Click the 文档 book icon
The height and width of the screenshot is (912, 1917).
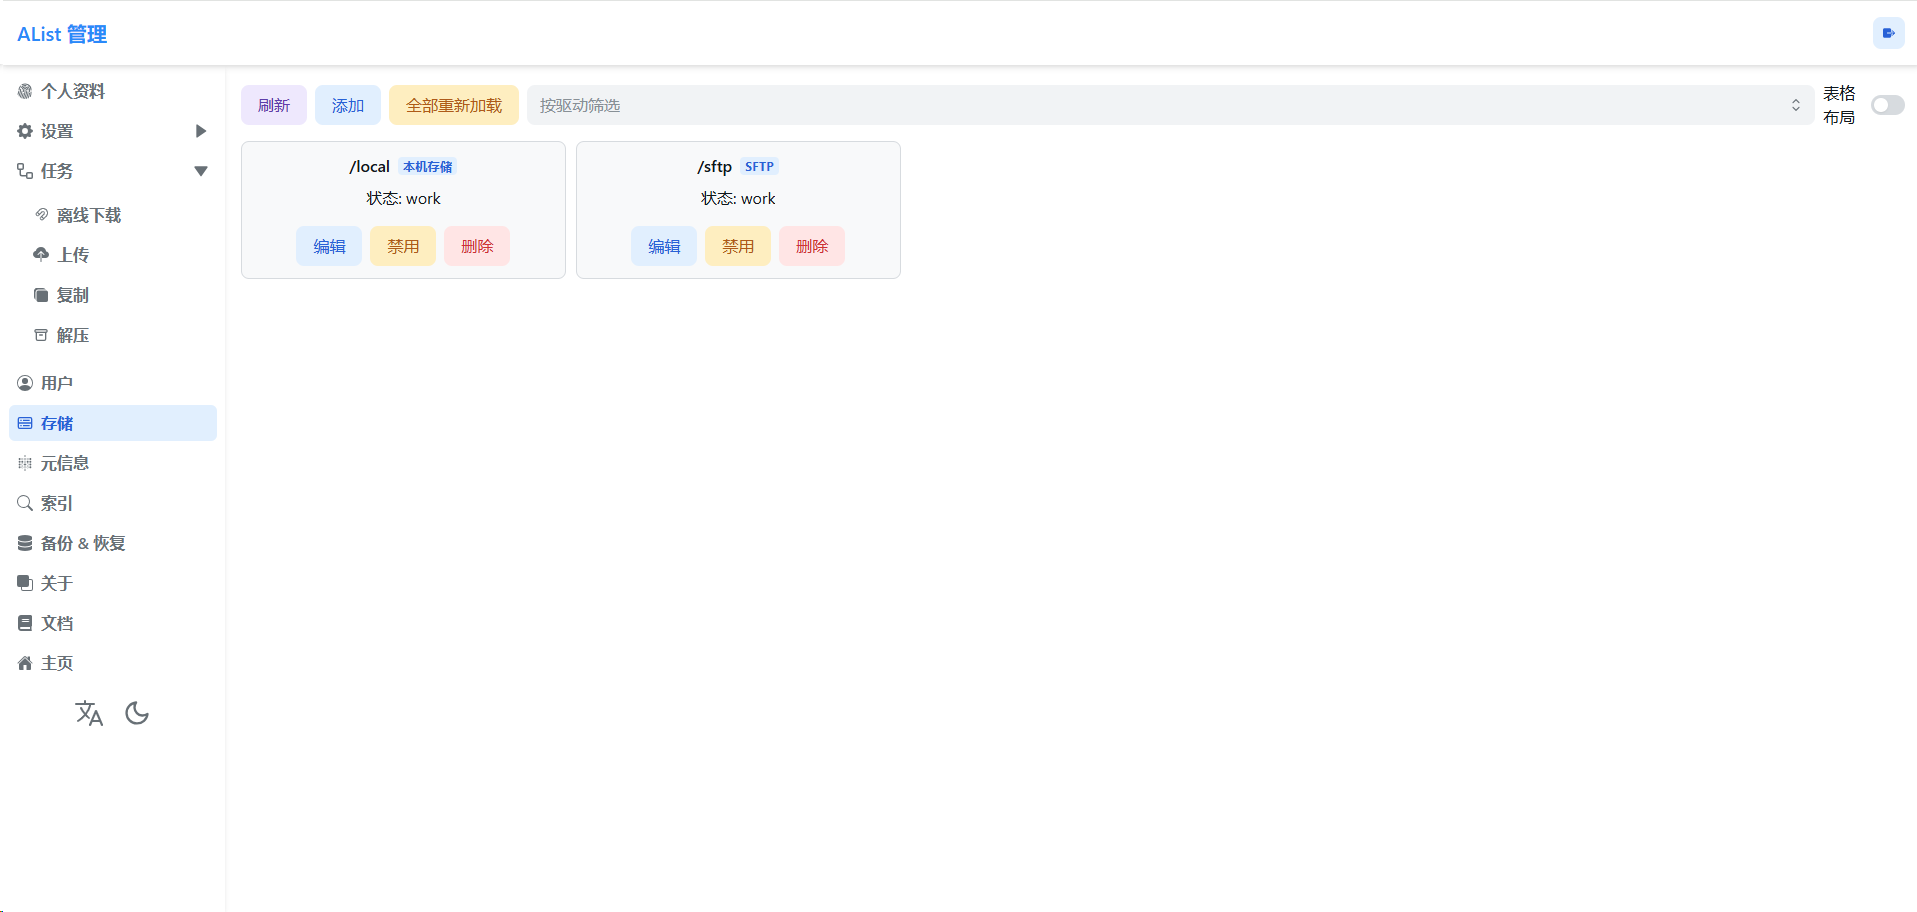pos(25,623)
